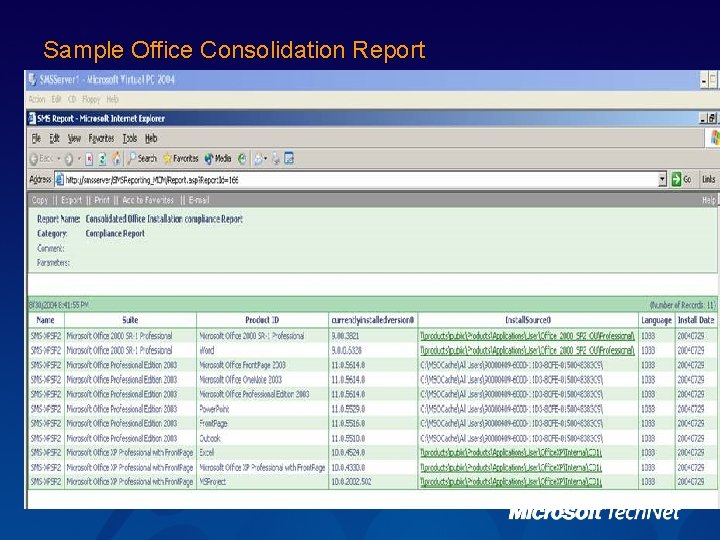Open the Search pane in toolbar

[x=142, y=159]
